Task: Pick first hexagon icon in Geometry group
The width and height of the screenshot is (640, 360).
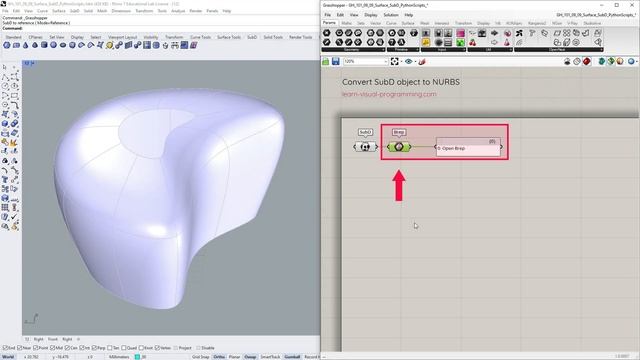Action: click(327, 33)
